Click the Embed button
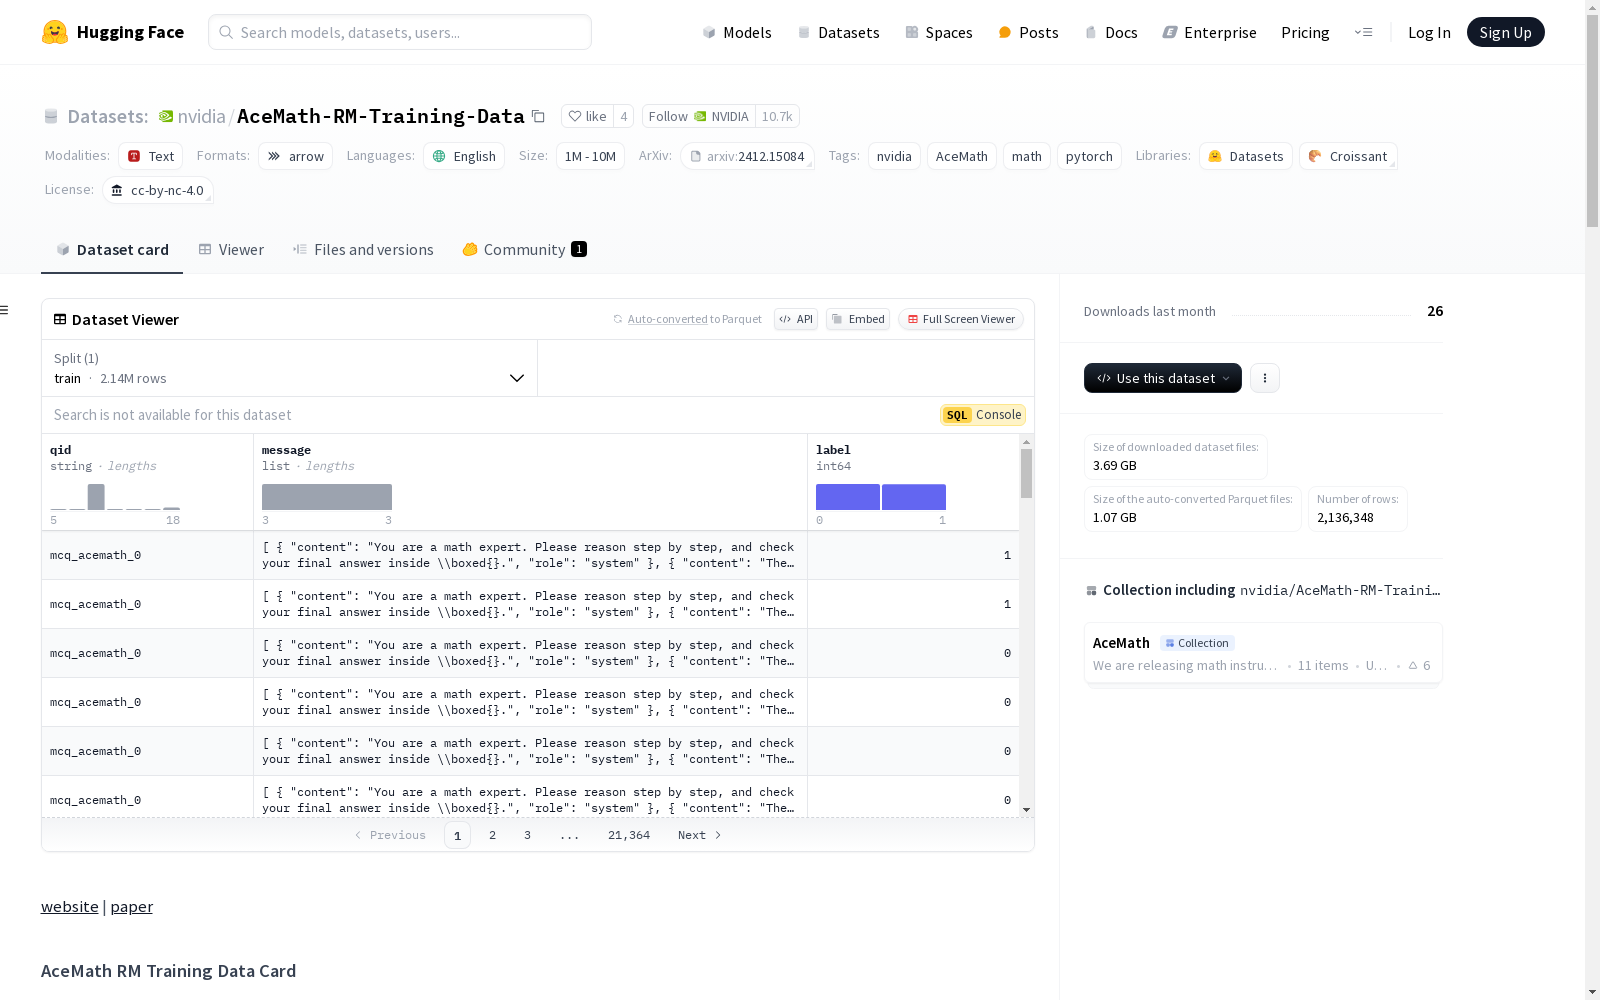Screen dimensions: 1600x1000 coord(858,319)
